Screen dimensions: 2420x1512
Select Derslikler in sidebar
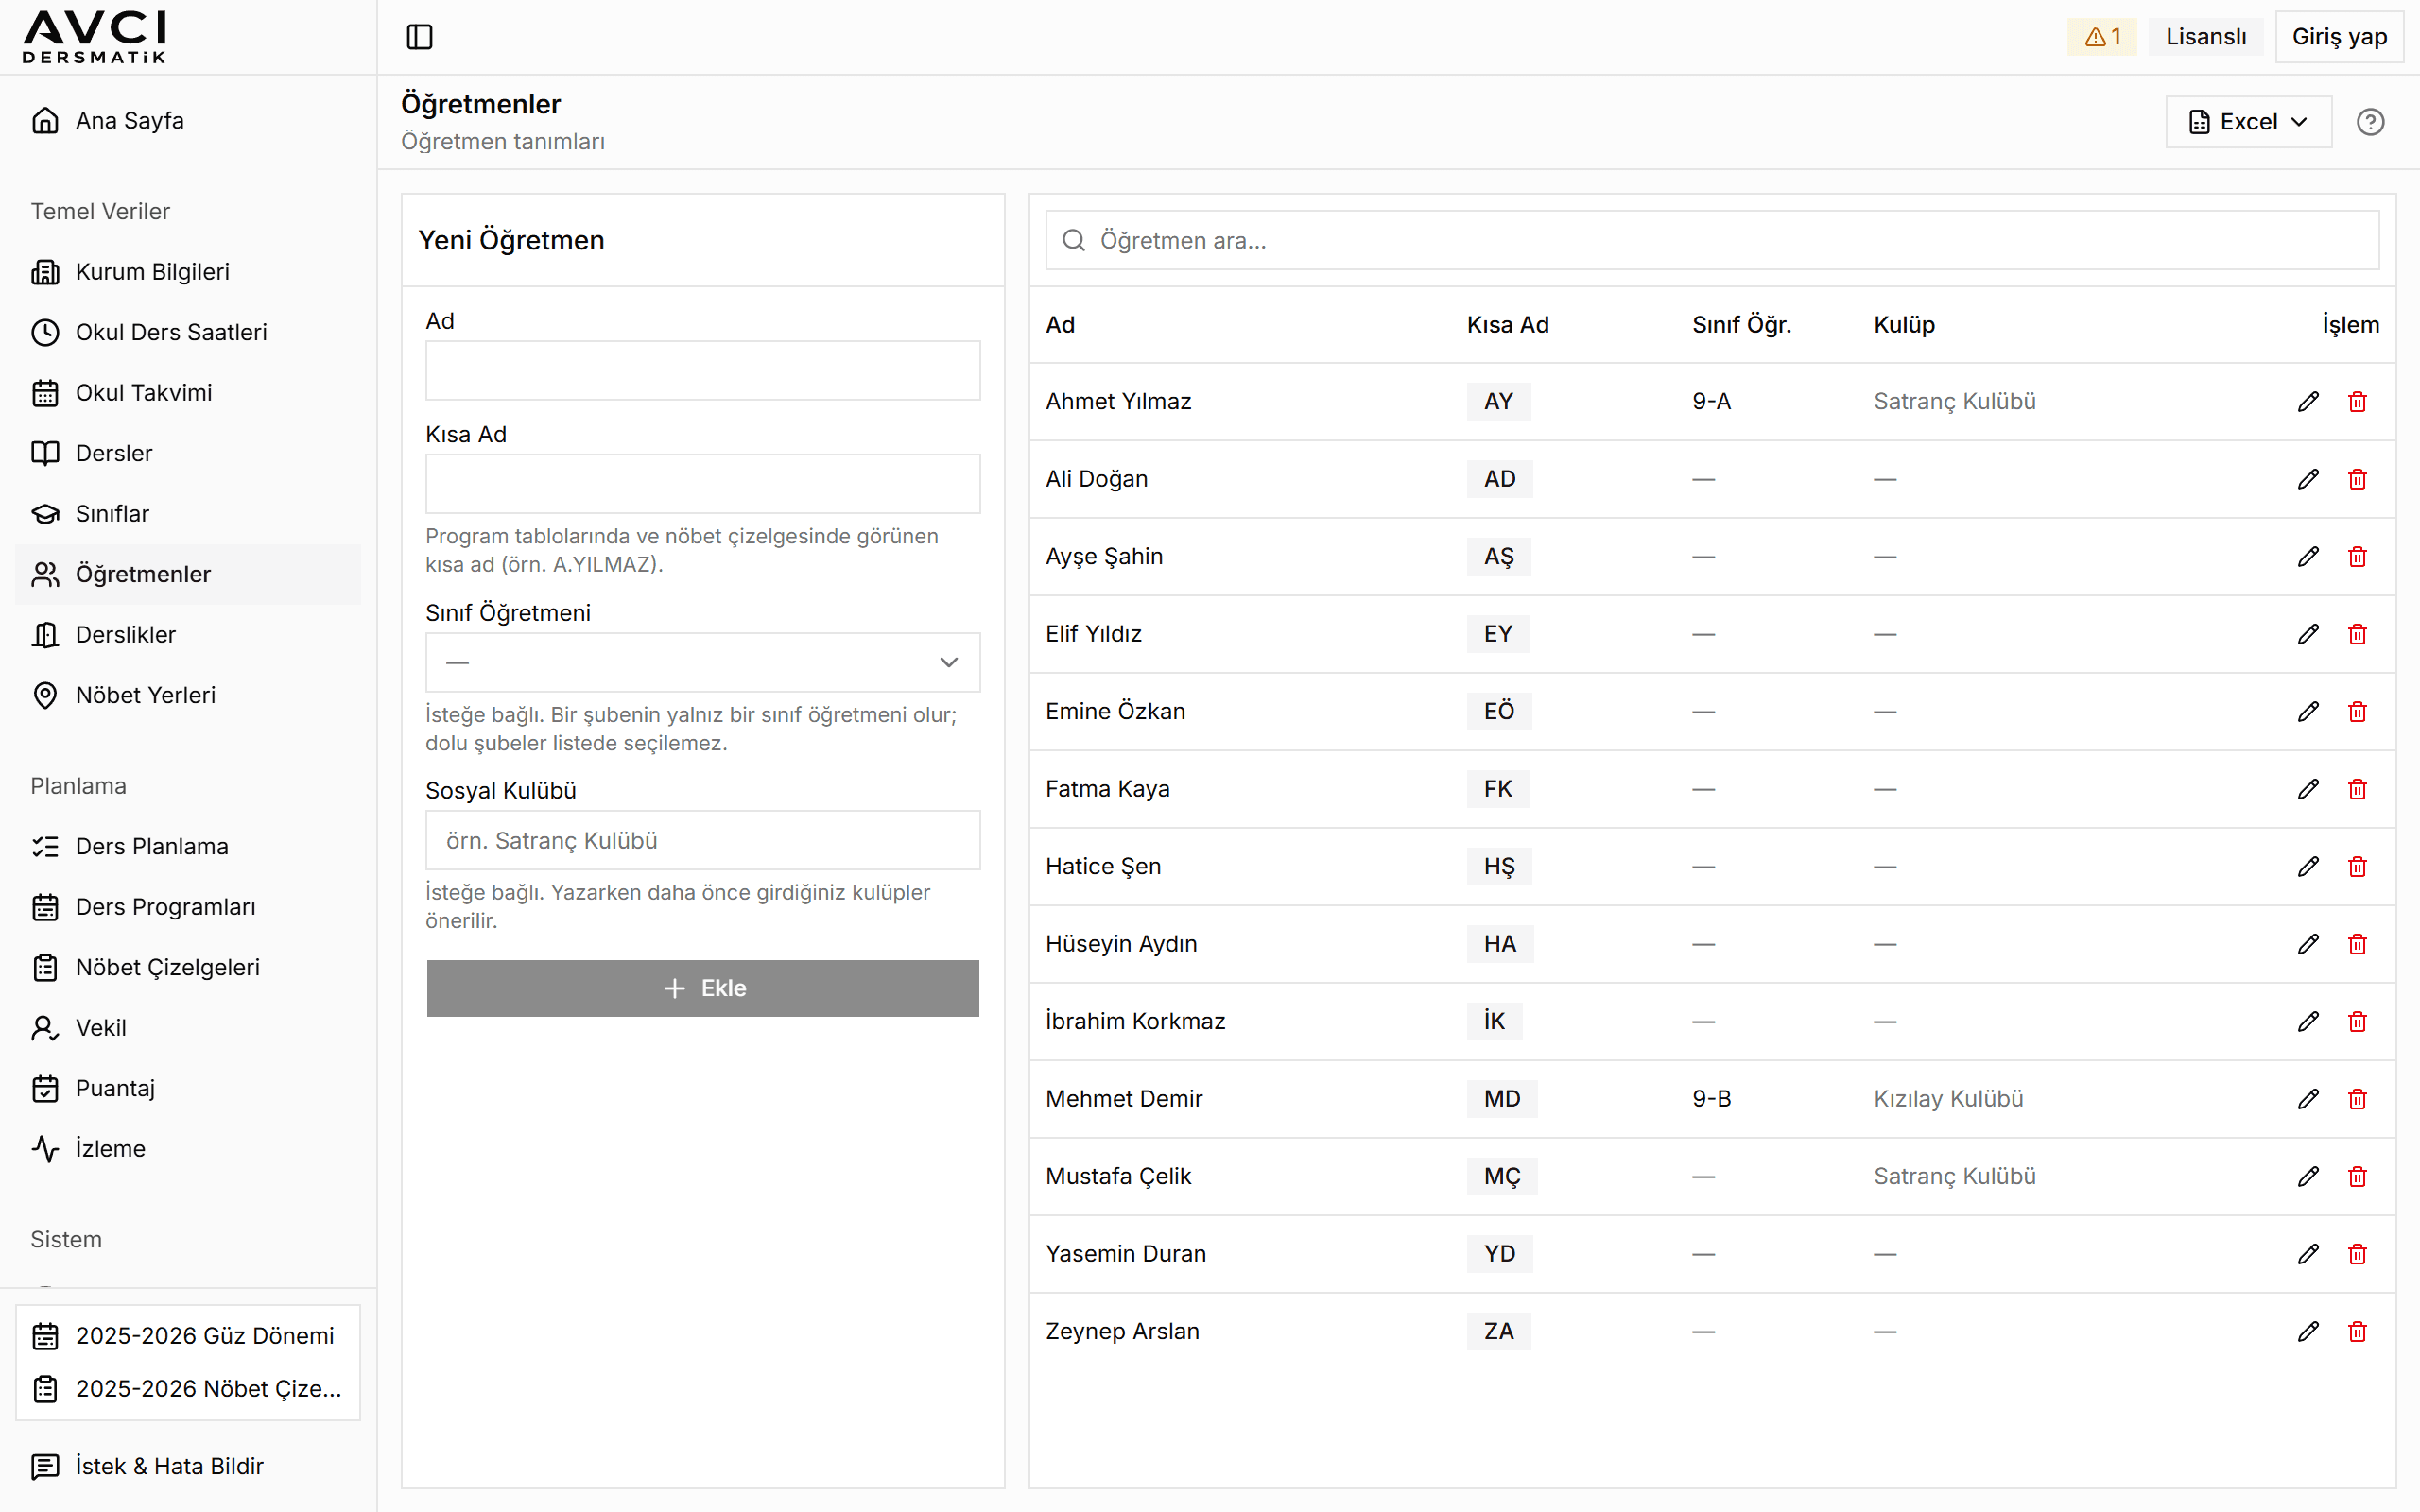188,635
